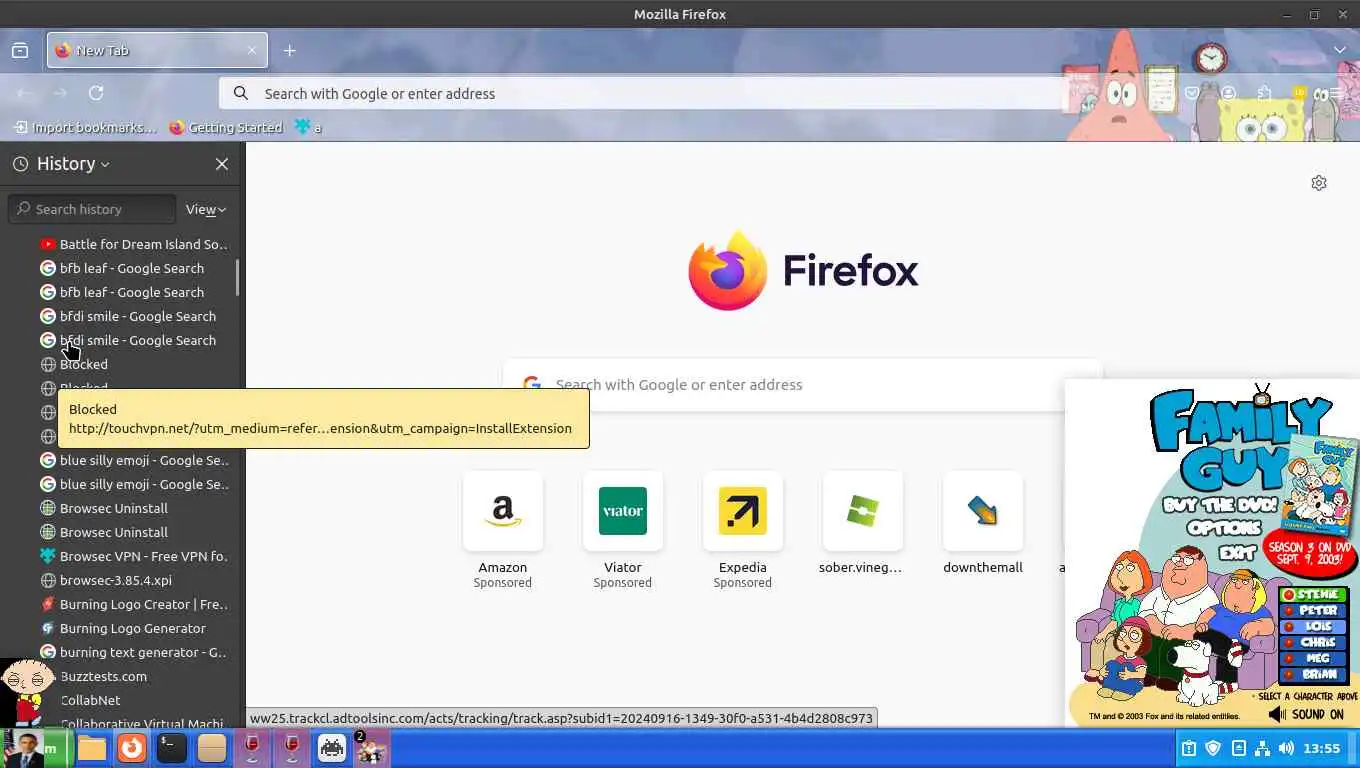Click the 'a' bookmark in toolbar
The width and height of the screenshot is (1360, 768).
[308, 127]
